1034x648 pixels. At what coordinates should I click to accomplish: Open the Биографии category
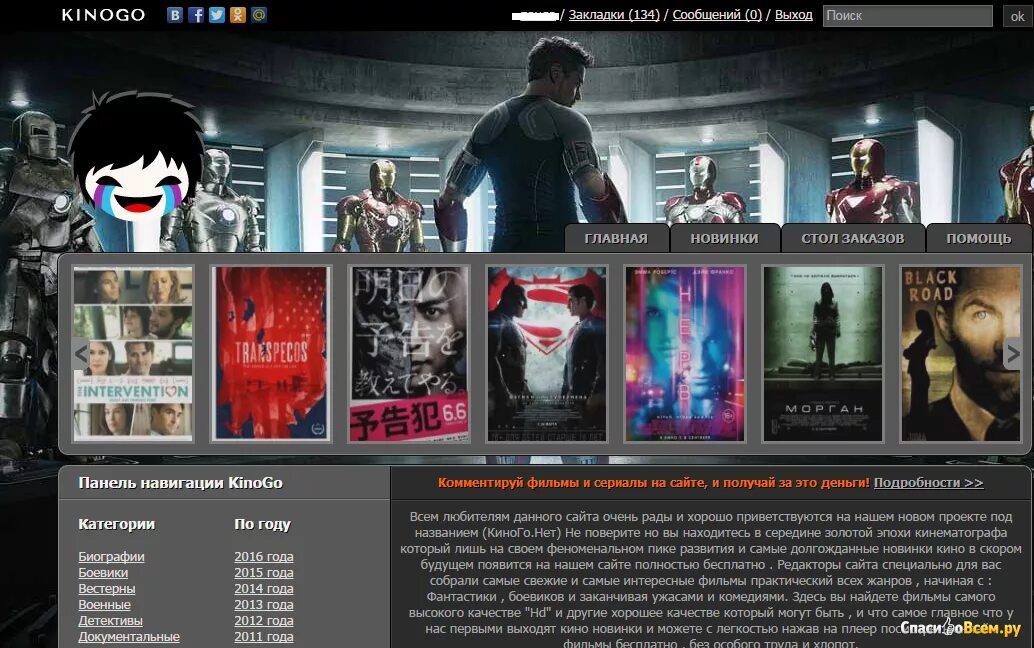[x=111, y=556]
